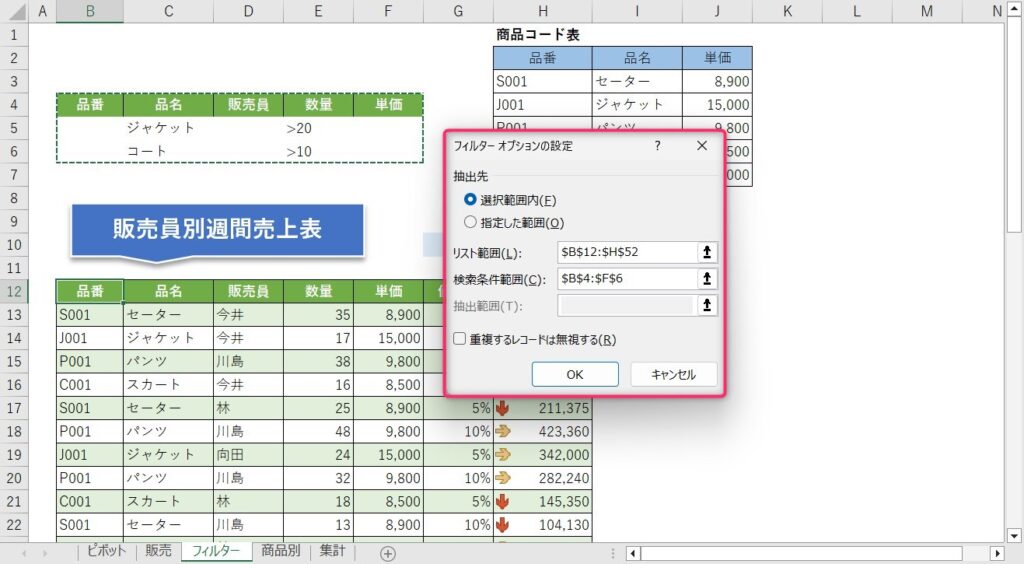Open the 商品別 sheet tab

[x=280, y=551]
